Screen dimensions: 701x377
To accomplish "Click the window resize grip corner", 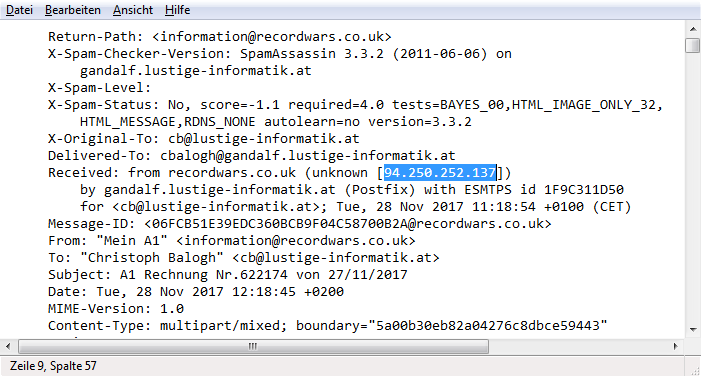I will point(694,370).
